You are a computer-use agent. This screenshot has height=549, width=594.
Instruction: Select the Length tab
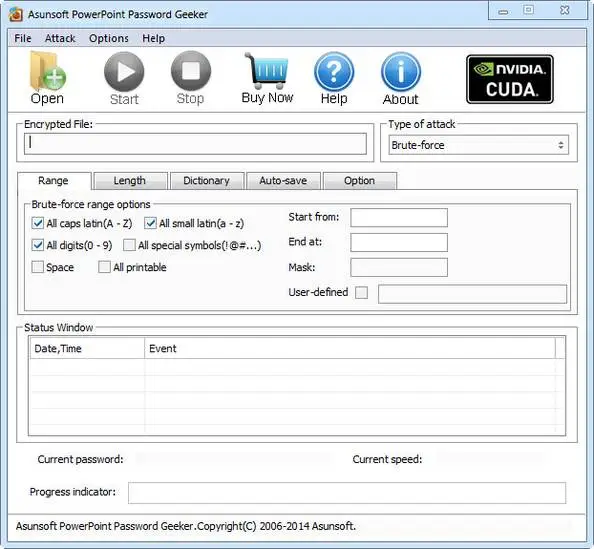click(x=130, y=181)
